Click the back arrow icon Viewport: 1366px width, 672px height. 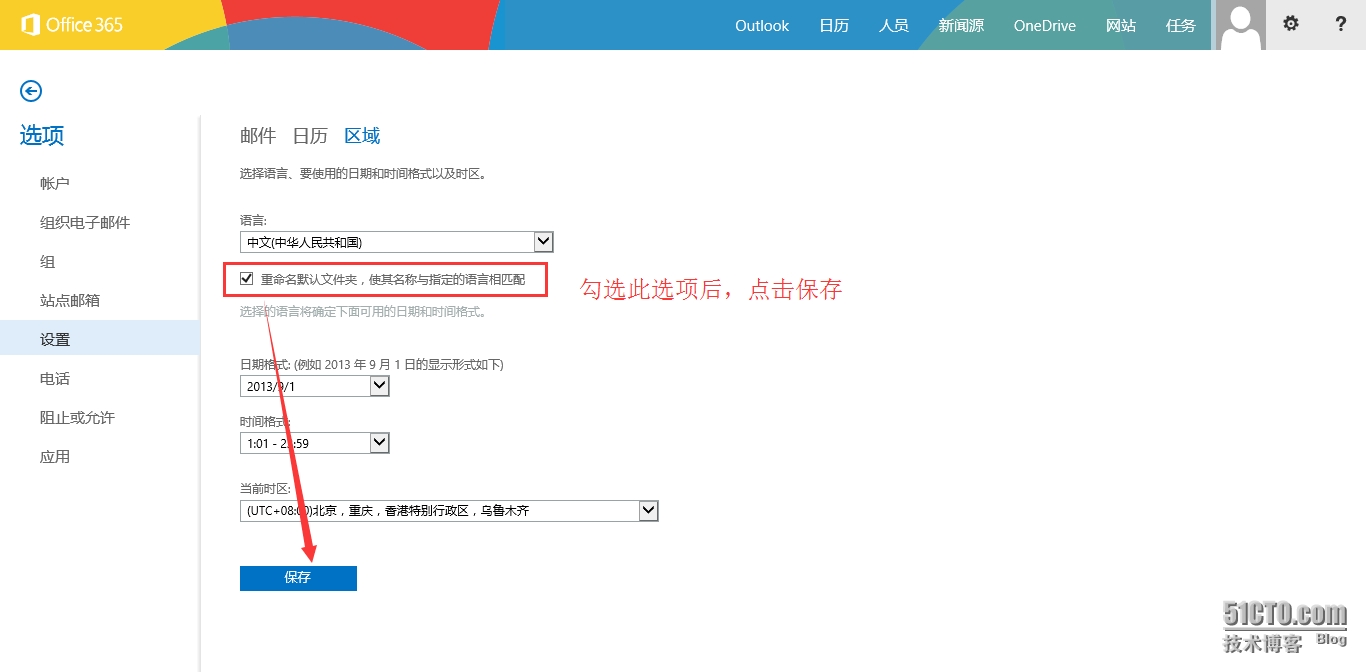click(31, 91)
